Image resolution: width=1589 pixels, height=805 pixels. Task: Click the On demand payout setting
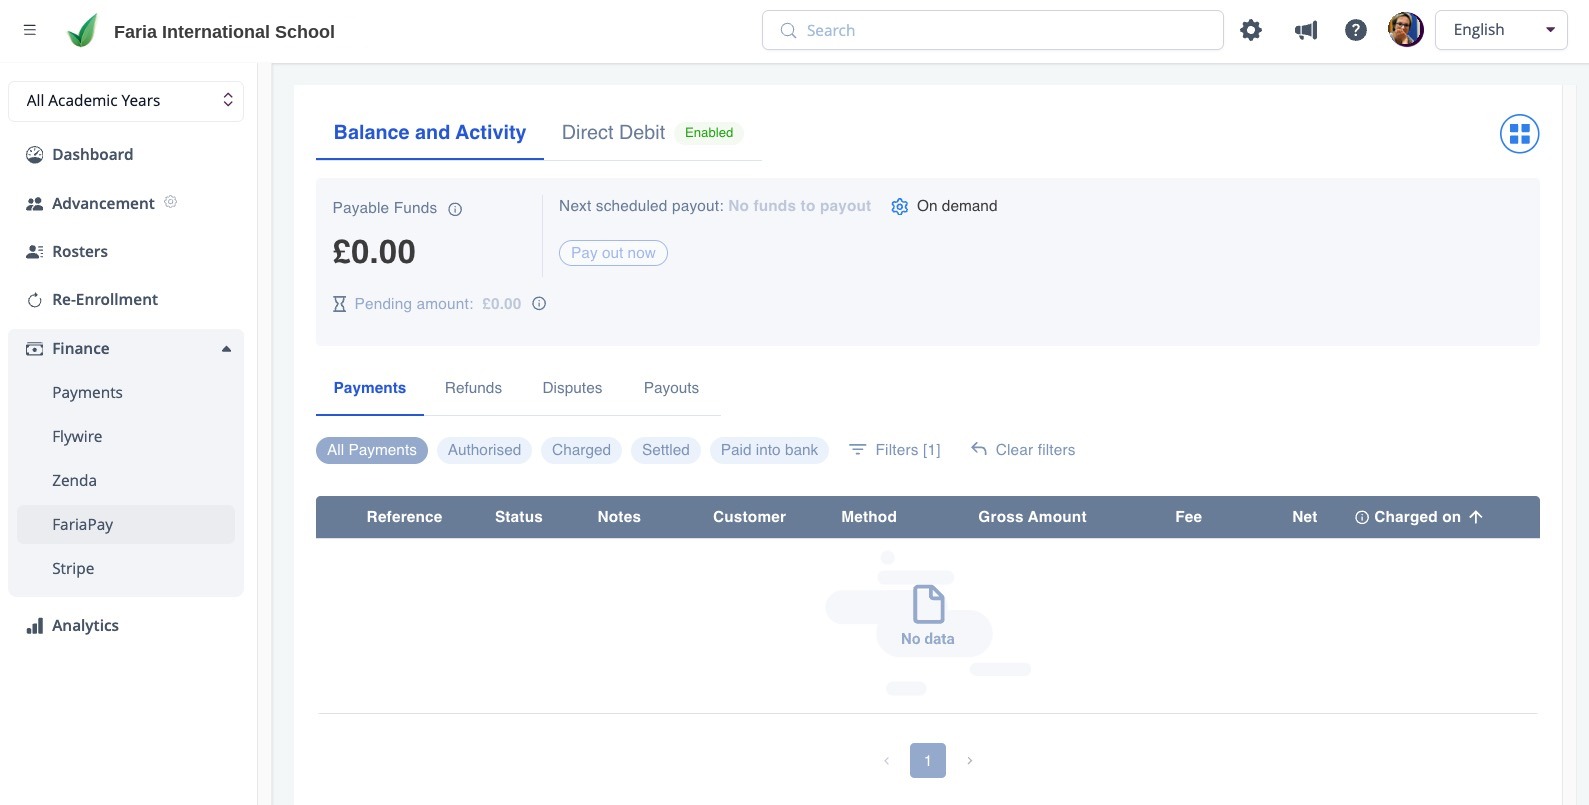[x=957, y=206]
